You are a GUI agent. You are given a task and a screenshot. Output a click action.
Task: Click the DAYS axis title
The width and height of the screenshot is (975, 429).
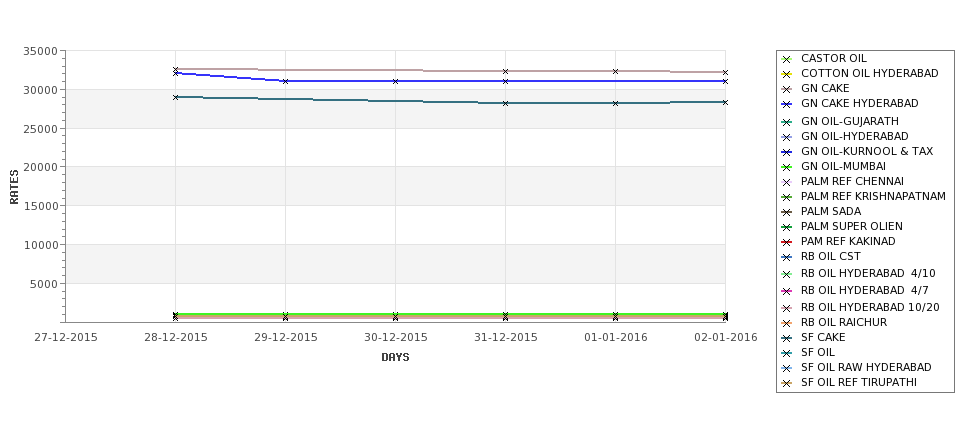395,358
